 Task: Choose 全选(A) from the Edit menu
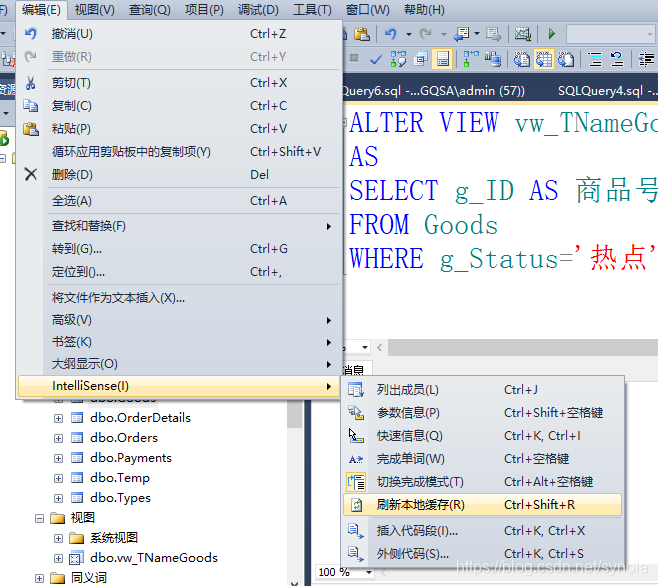pyautogui.click(x=179, y=201)
